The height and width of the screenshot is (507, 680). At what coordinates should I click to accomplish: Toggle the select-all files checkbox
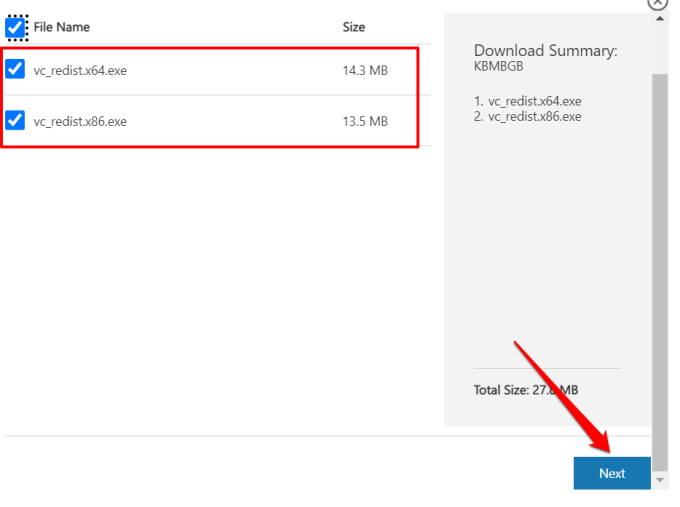[x=16, y=27]
